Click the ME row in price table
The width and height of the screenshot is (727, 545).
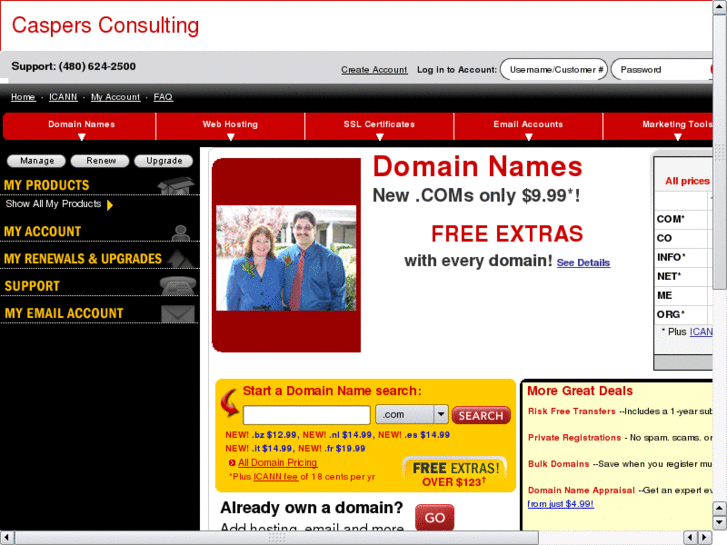[683, 295]
